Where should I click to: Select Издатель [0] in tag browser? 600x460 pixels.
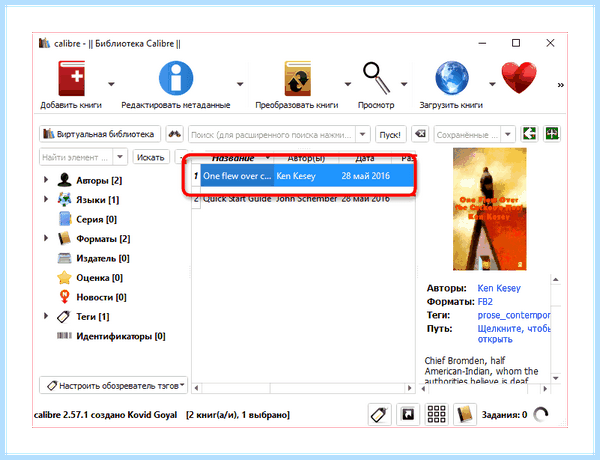[103, 258]
